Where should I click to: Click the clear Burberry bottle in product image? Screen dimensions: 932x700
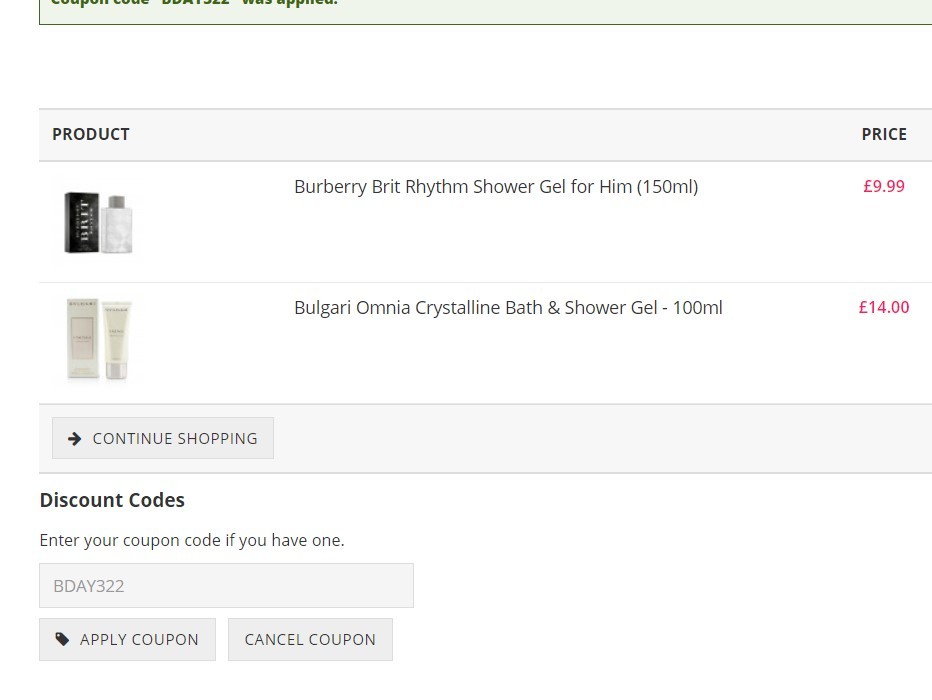click(x=117, y=225)
